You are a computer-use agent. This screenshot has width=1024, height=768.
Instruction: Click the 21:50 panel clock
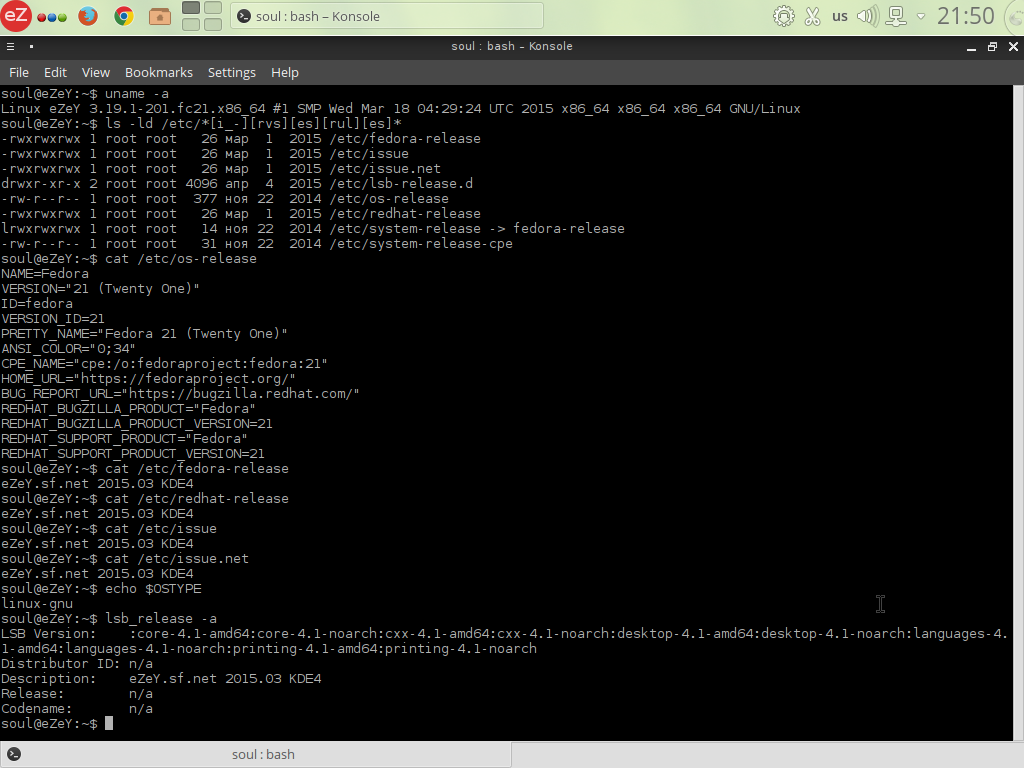pos(966,16)
